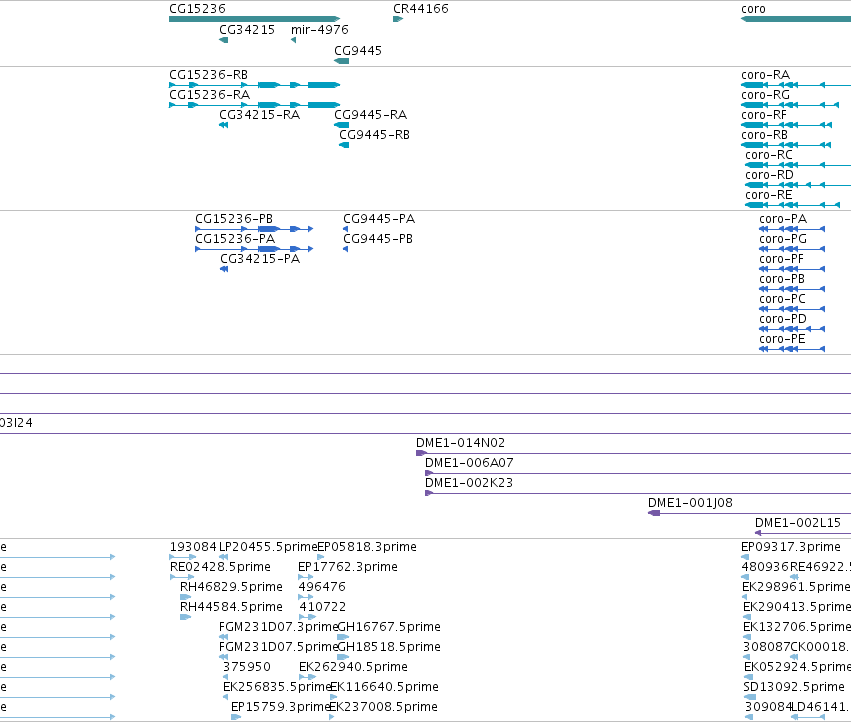Select clone DME1-002K23
This screenshot has width=851, height=722.
point(638,493)
